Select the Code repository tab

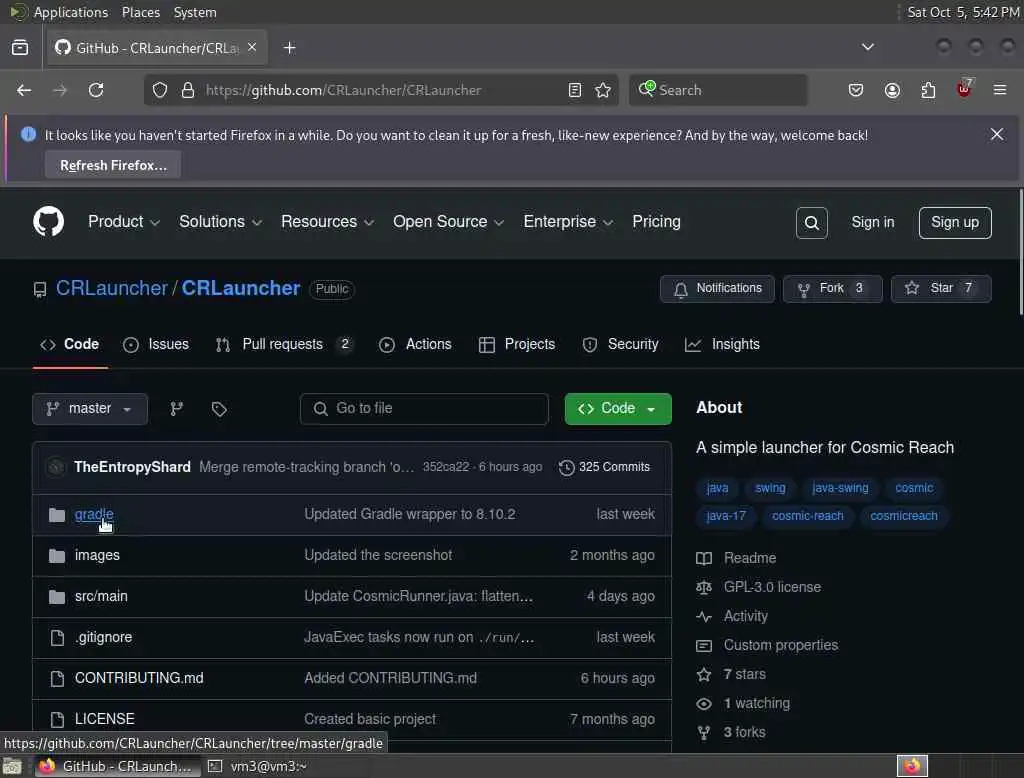point(70,344)
